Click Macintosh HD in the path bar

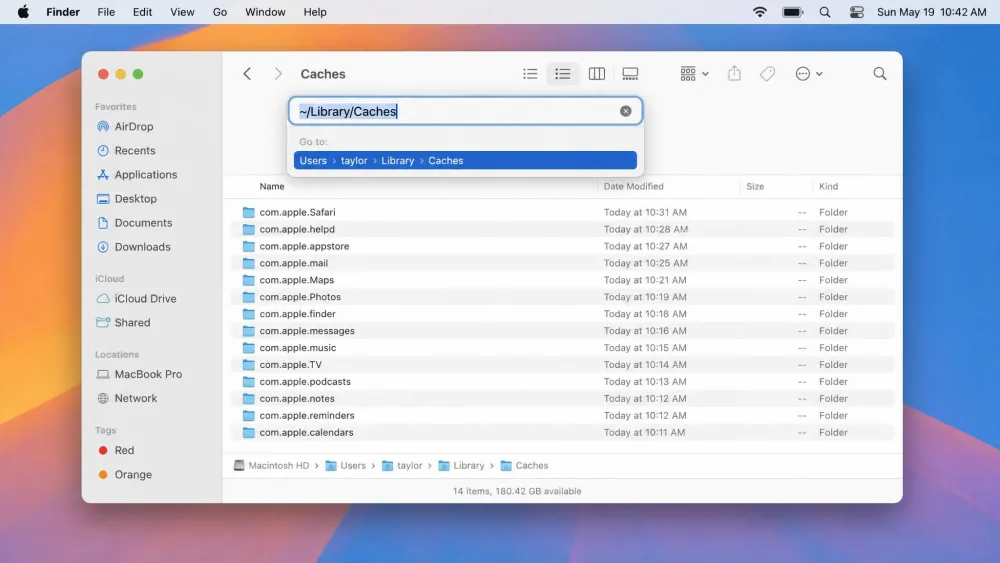tap(272, 465)
